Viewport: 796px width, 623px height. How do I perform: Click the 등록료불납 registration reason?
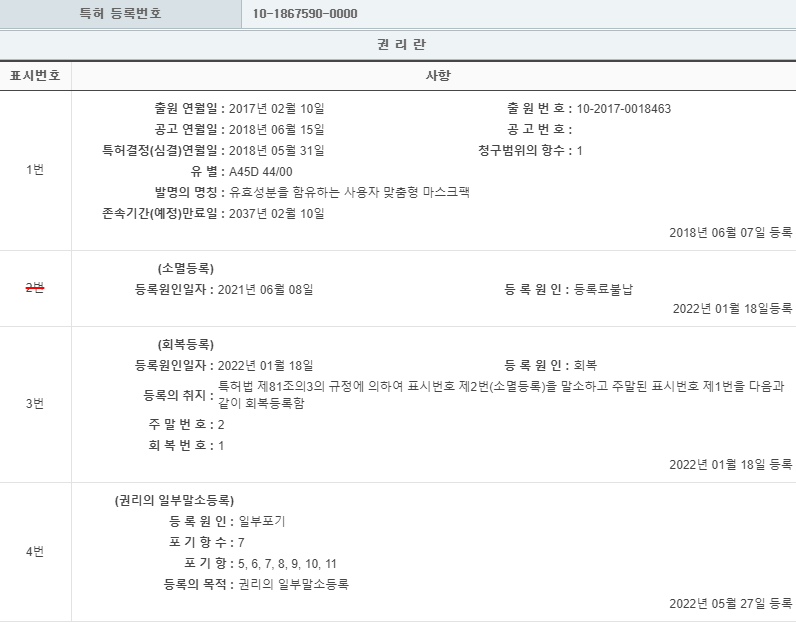(604, 289)
